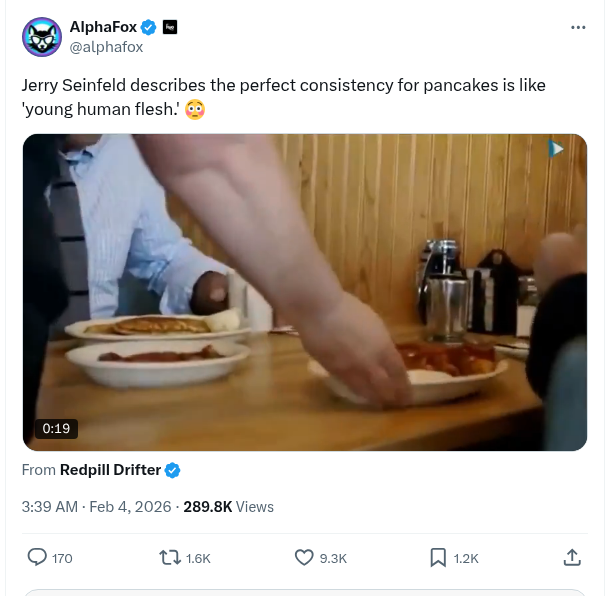Open the AlphaFox profile avatar
Image resolution: width=608 pixels, height=596 pixels.
42,37
